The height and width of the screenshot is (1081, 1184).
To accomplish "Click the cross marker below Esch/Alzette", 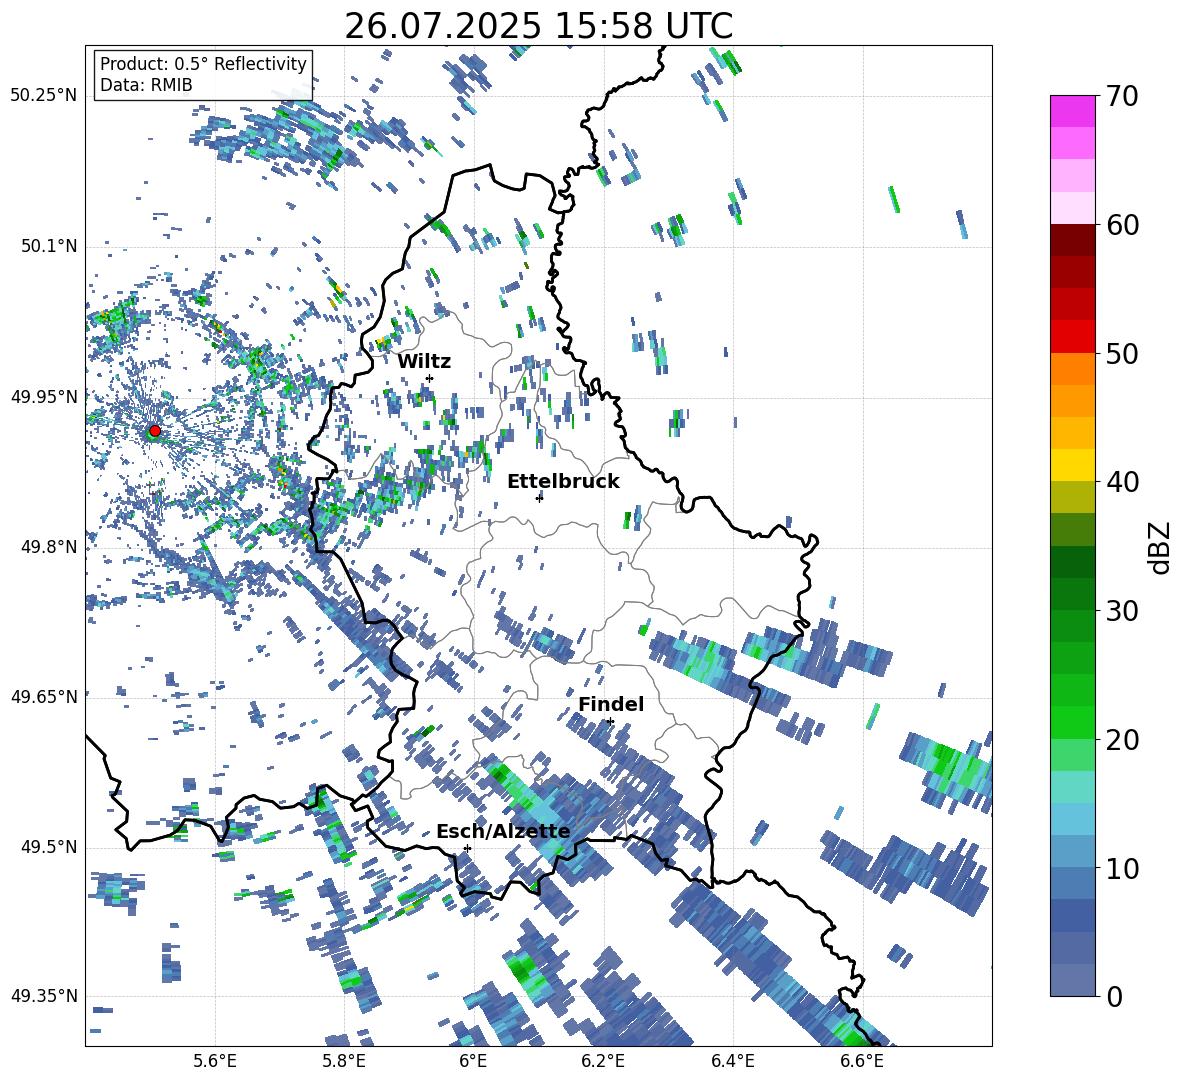I will coord(467,848).
